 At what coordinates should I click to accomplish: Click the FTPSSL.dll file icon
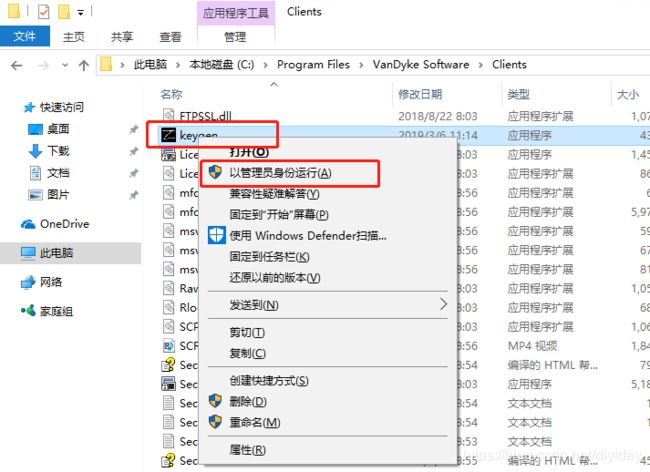169,115
